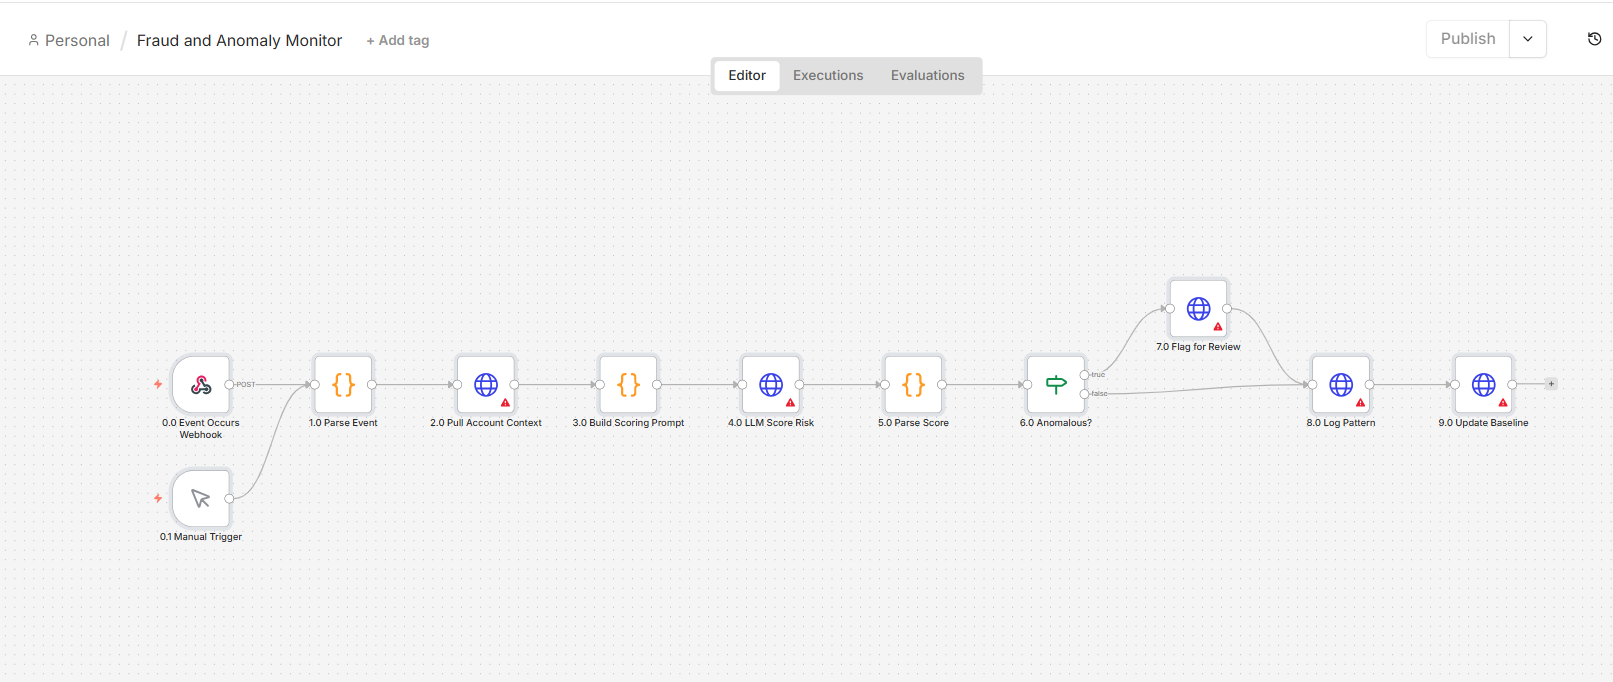Expand the Publish dropdown arrow
This screenshot has height=682, width=1613.
[1528, 39]
